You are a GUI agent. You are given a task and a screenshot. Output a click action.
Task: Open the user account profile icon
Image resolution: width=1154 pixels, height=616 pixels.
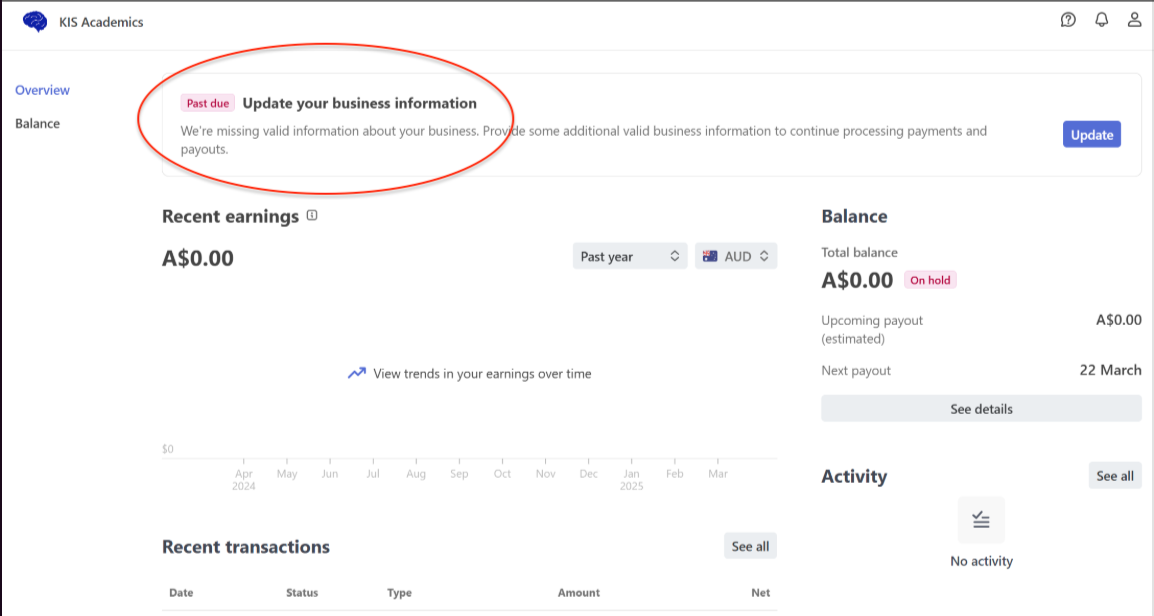1134,20
